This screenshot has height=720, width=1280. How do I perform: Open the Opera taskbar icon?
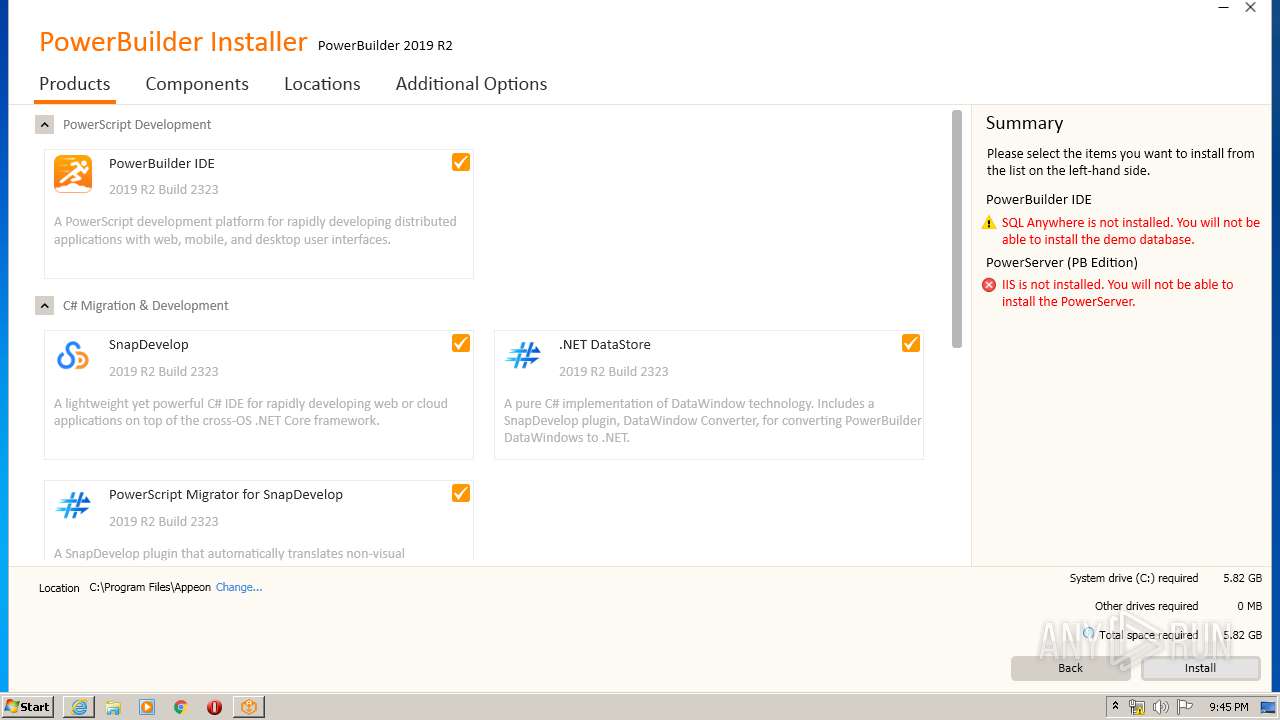tap(214, 707)
